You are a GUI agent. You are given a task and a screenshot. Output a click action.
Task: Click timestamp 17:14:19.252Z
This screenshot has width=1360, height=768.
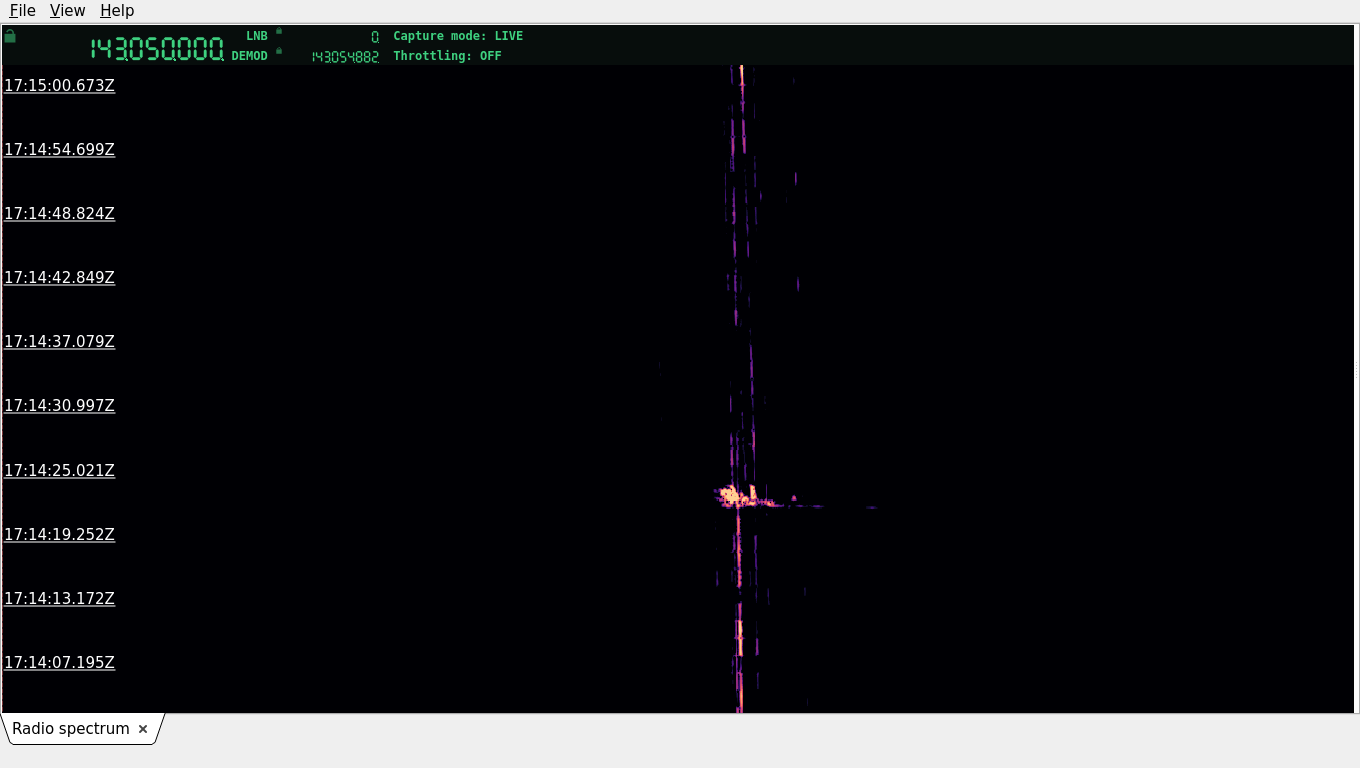tap(59, 535)
